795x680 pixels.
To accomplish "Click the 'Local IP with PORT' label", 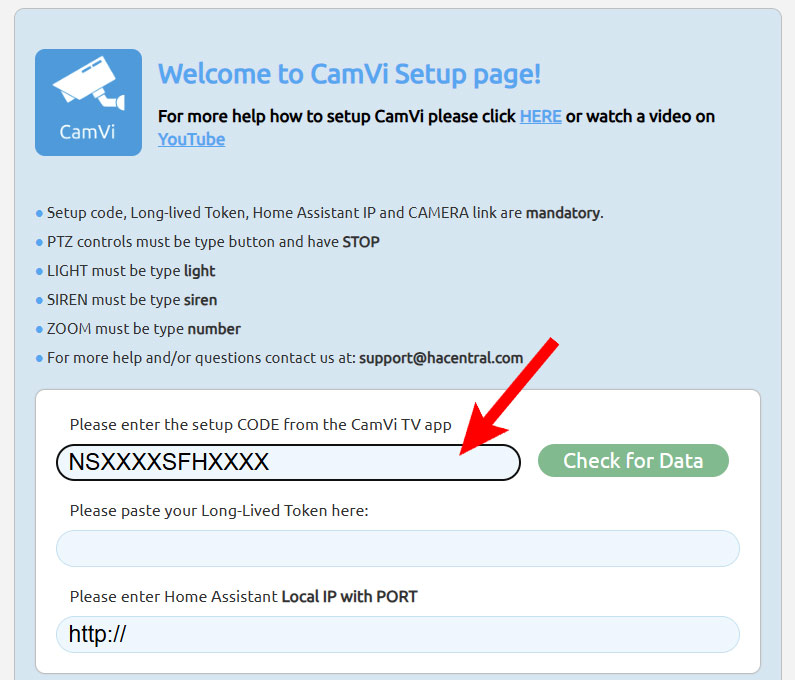I will 349,597.
